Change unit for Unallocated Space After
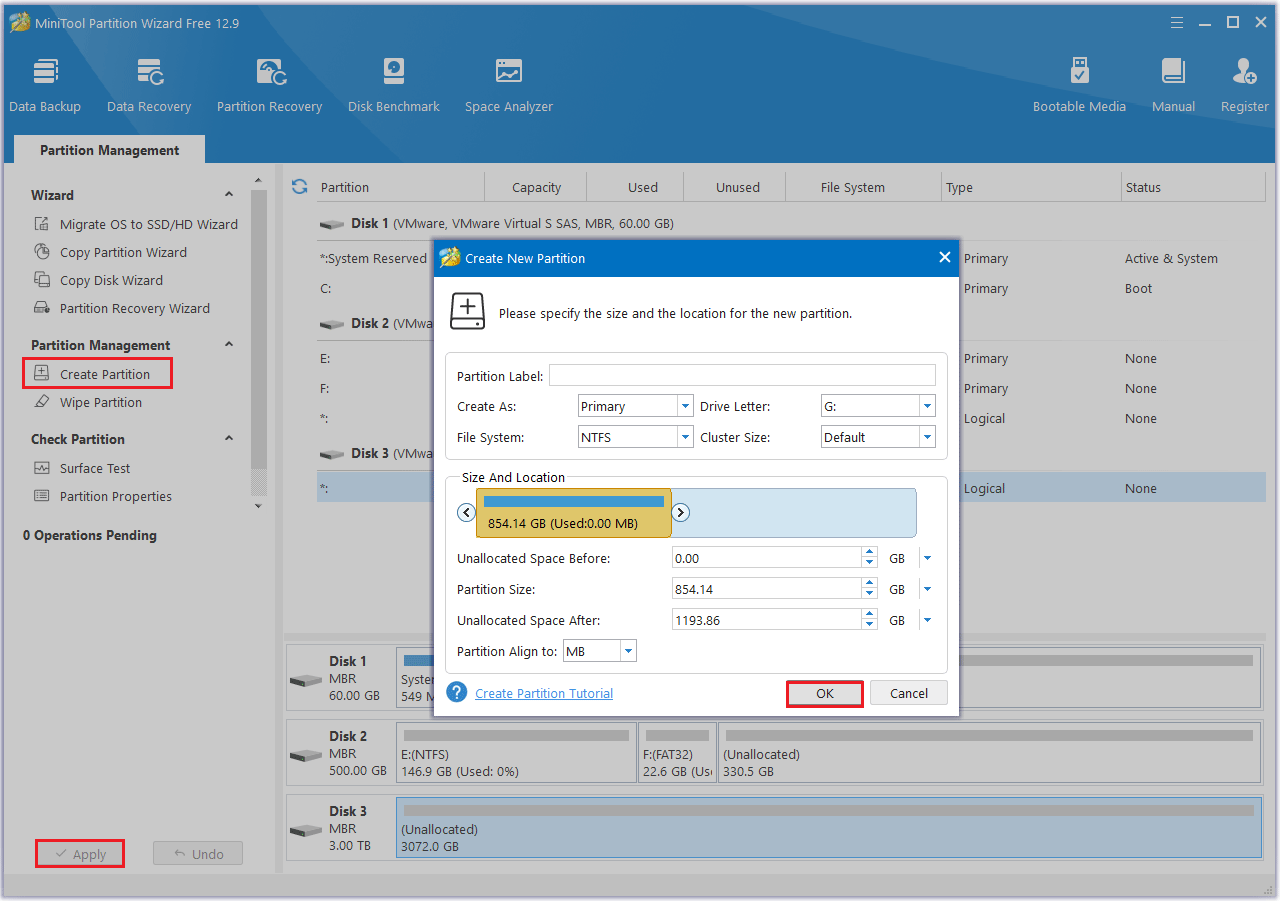The image size is (1281, 902). [x=927, y=620]
